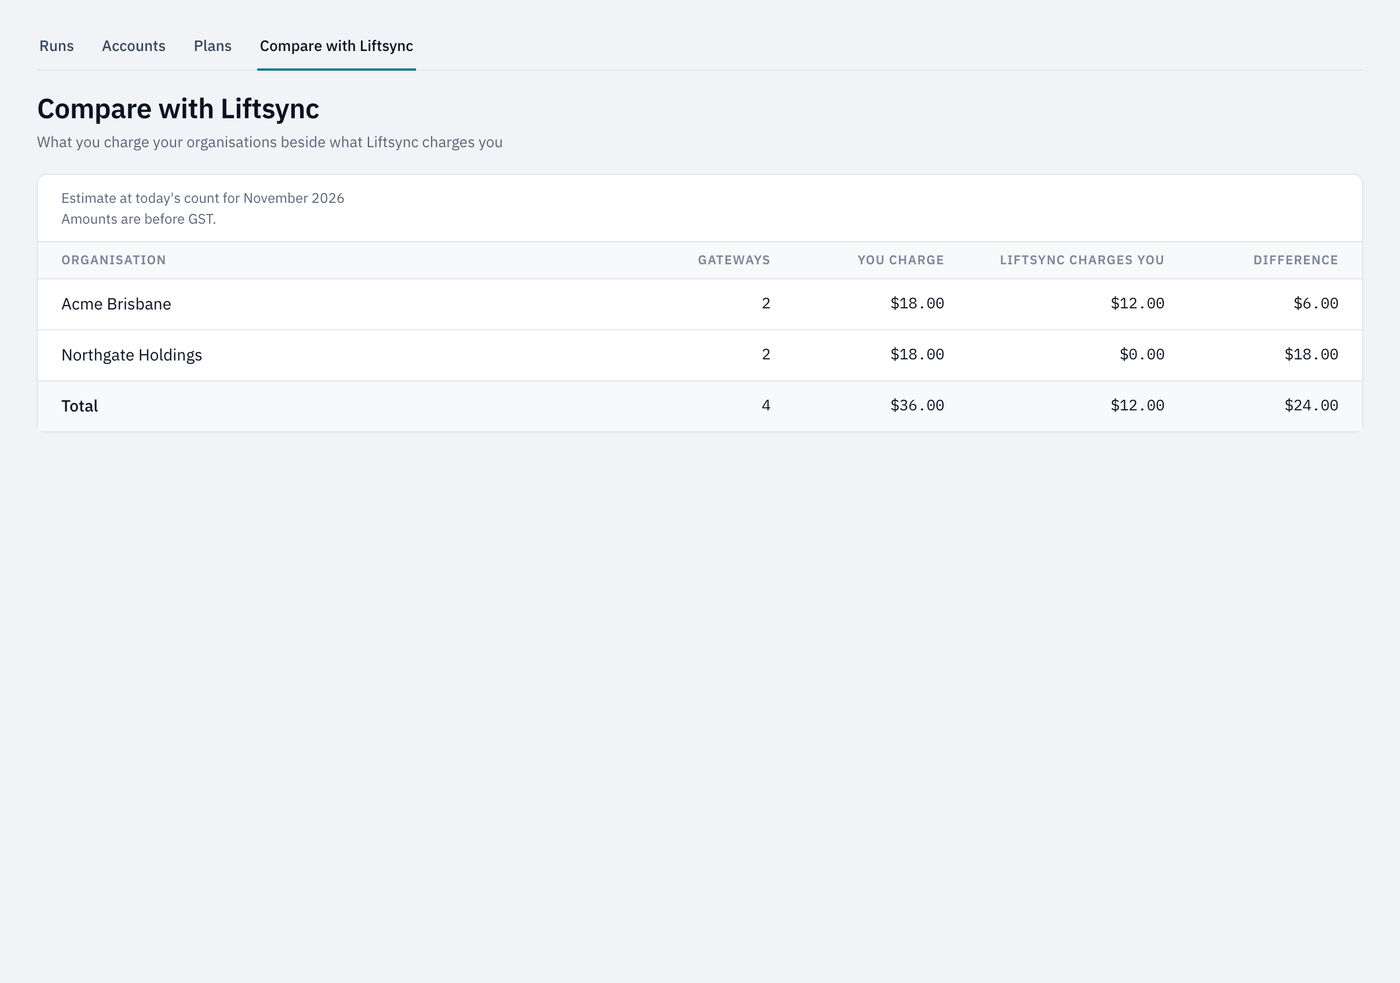Viewport: 1400px width, 983px height.
Task: Click the DIFFERENCE column header
Action: pos(1296,260)
